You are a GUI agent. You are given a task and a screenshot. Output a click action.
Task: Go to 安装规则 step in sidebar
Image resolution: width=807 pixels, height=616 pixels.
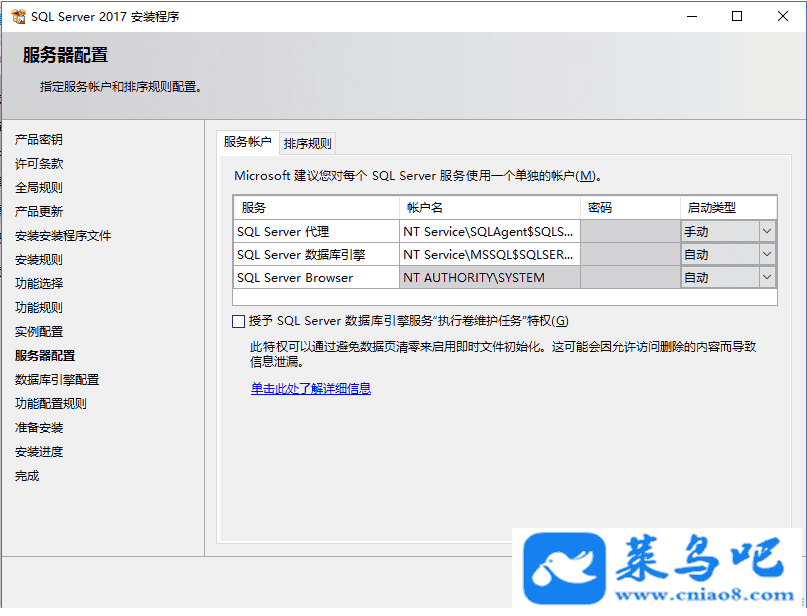tap(39, 259)
